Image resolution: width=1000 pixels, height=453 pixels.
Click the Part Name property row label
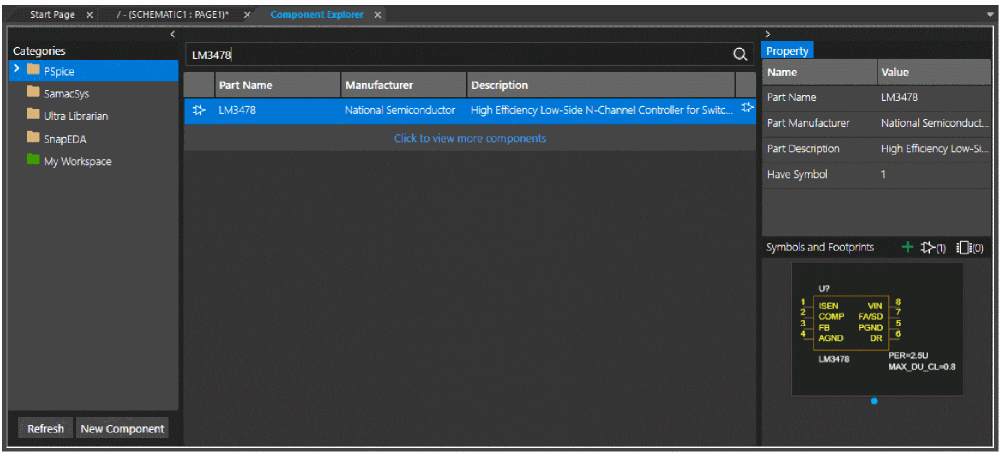[790, 98]
